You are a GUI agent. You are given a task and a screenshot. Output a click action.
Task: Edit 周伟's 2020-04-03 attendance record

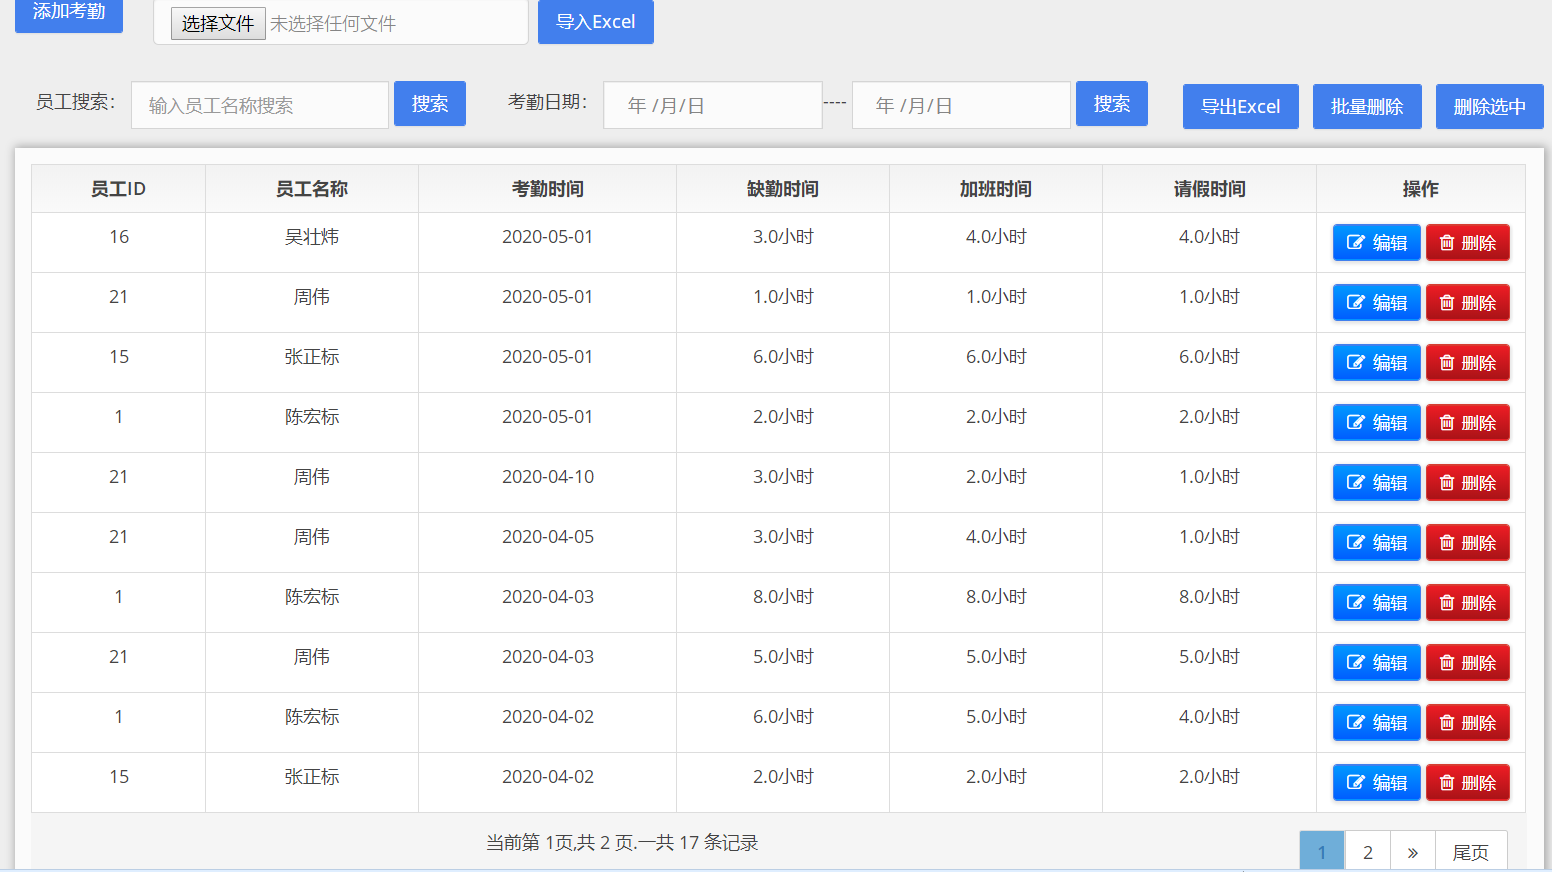[x=1376, y=662]
